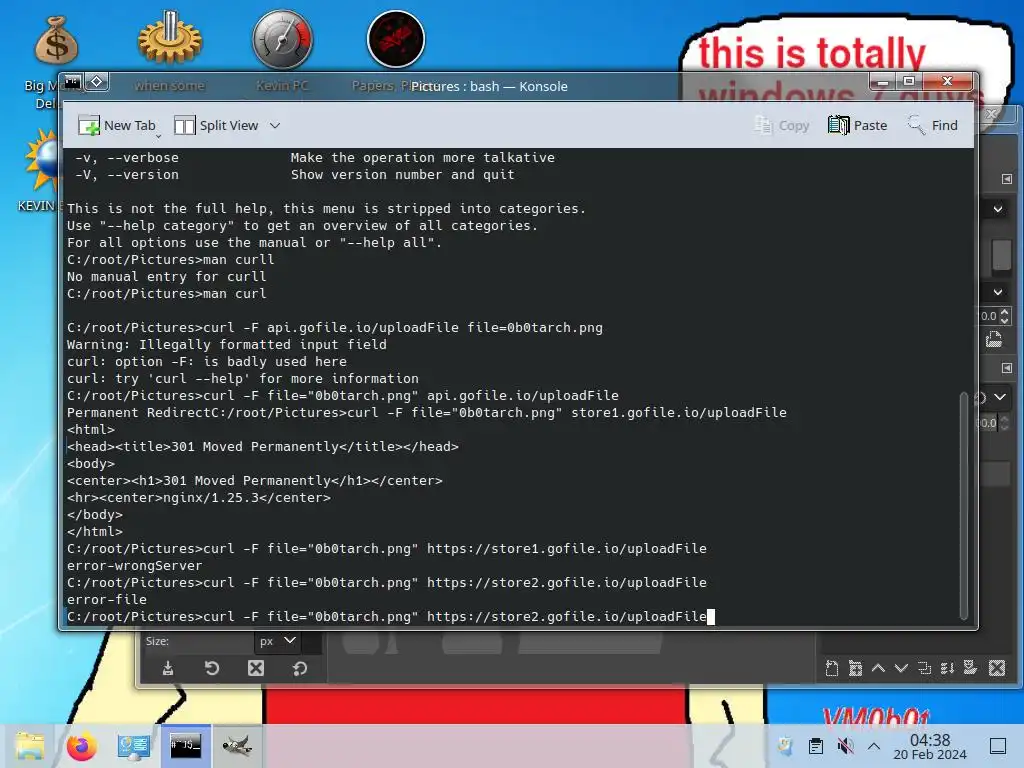Open a New Tab in Konsole

[x=117, y=125]
